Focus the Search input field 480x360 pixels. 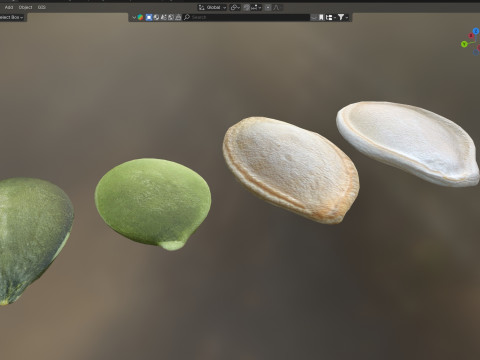coord(246,17)
